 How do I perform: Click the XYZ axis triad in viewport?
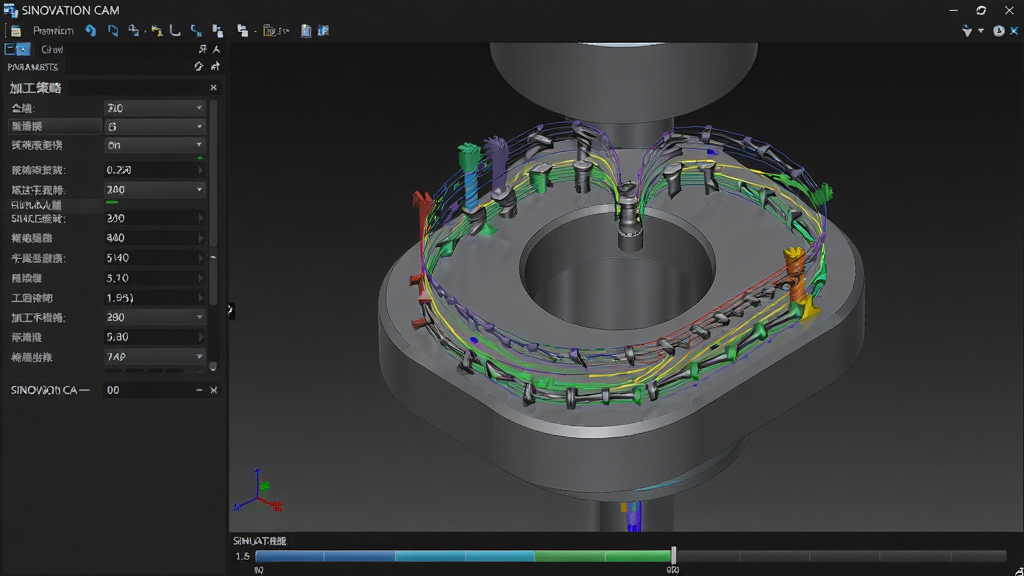259,492
